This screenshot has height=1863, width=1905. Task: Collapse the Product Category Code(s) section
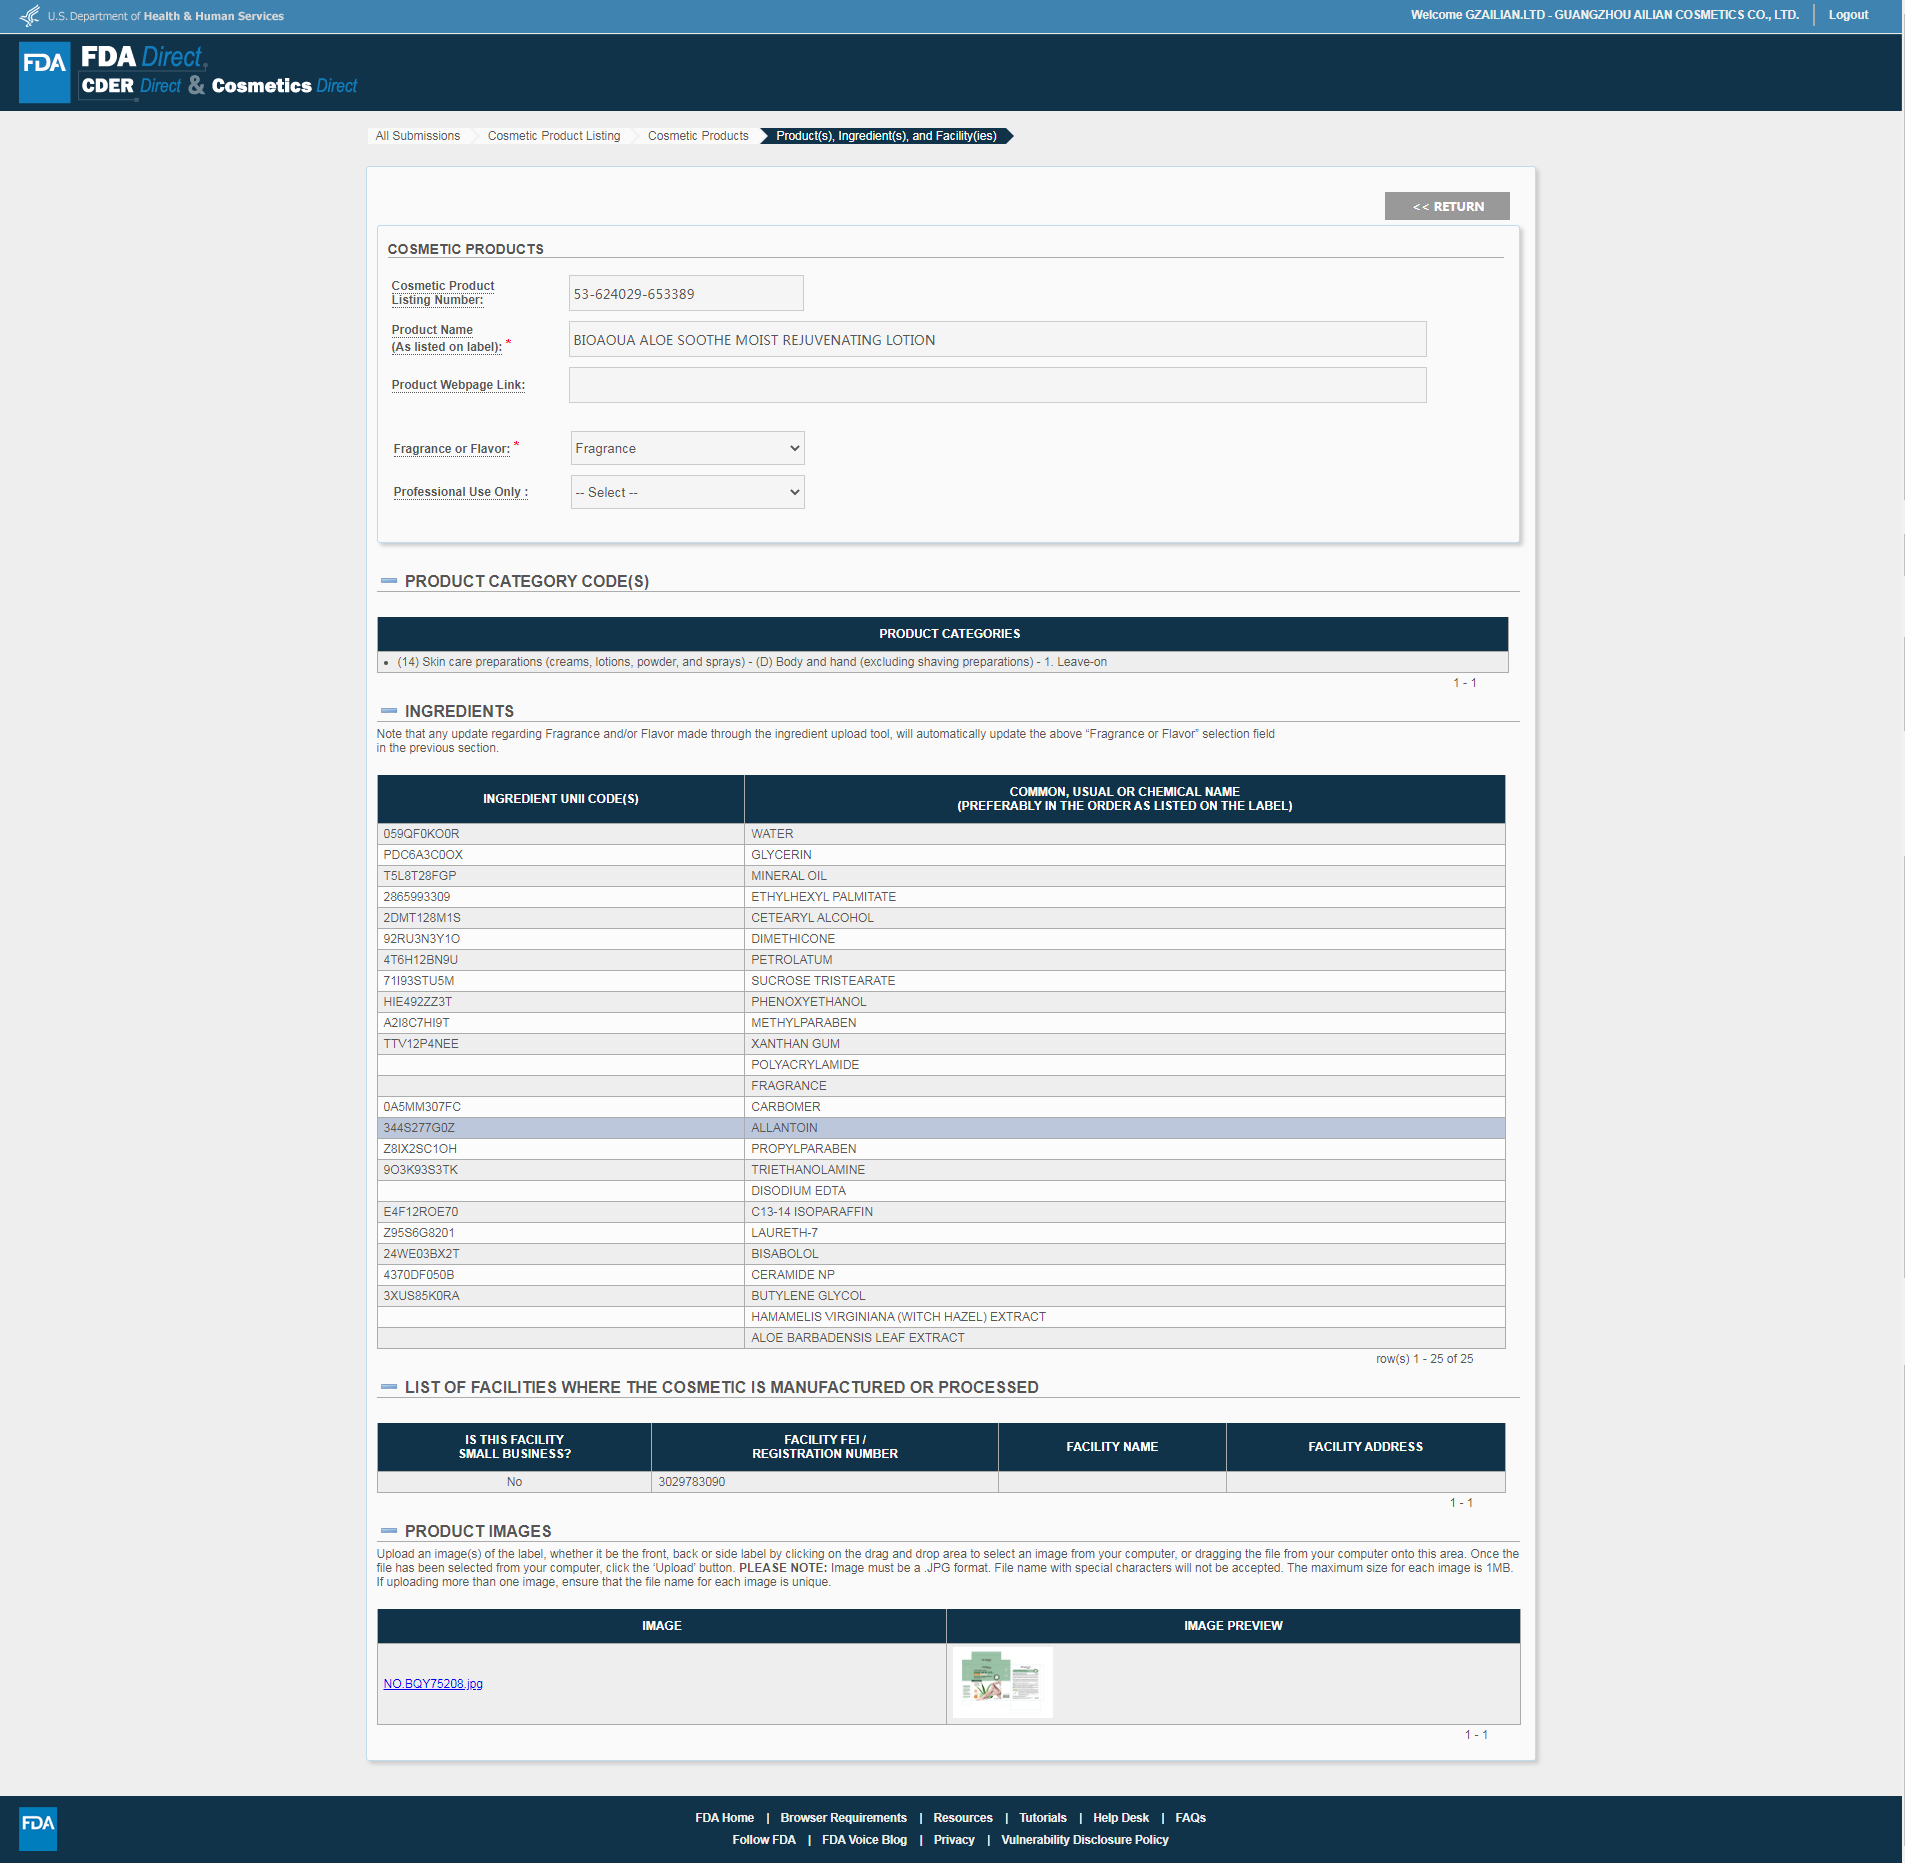tap(389, 581)
